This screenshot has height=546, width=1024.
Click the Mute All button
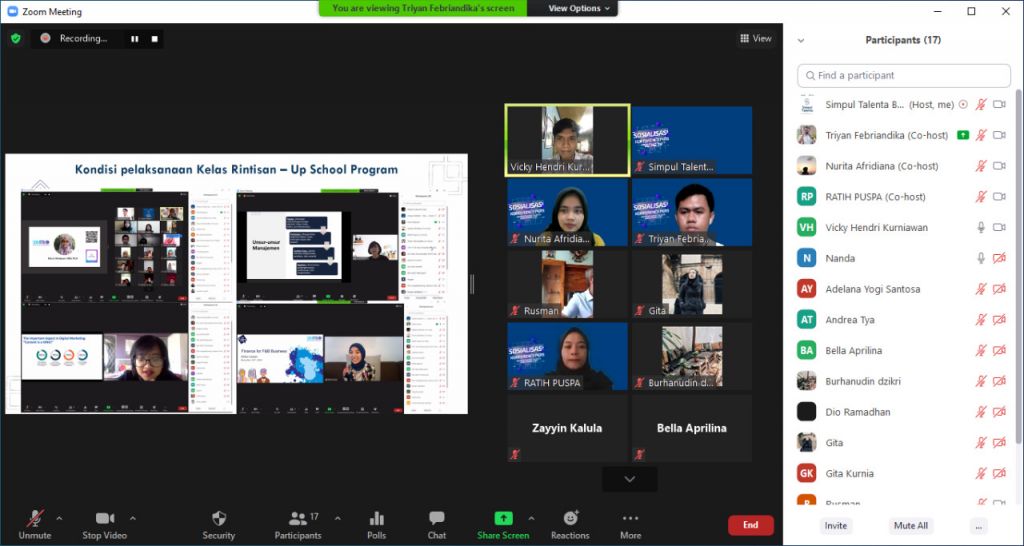click(911, 526)
